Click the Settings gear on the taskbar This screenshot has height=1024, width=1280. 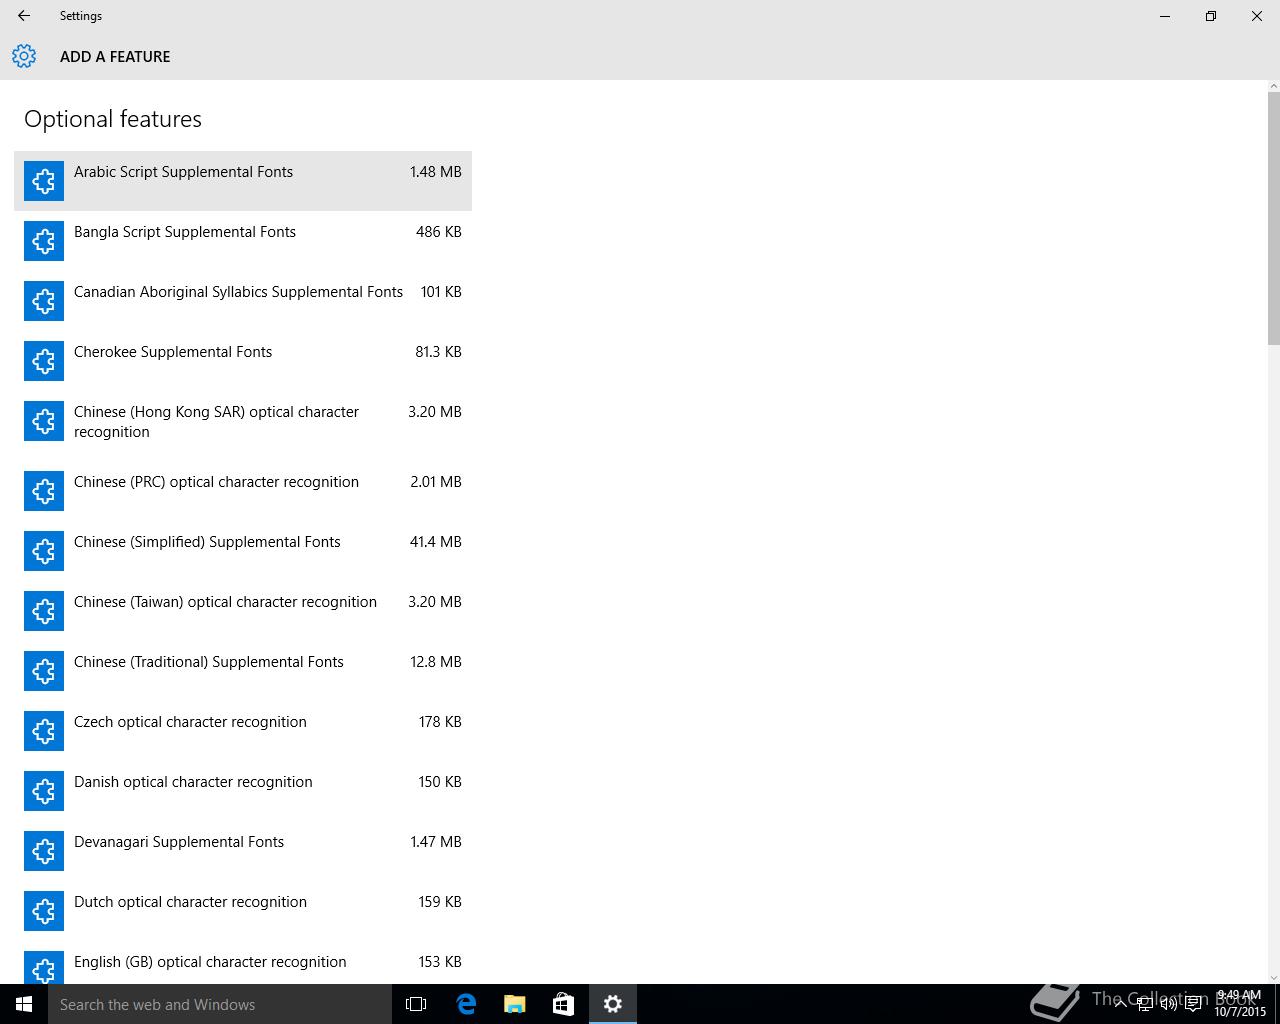pyautogui.click(x=613, y=1004)
